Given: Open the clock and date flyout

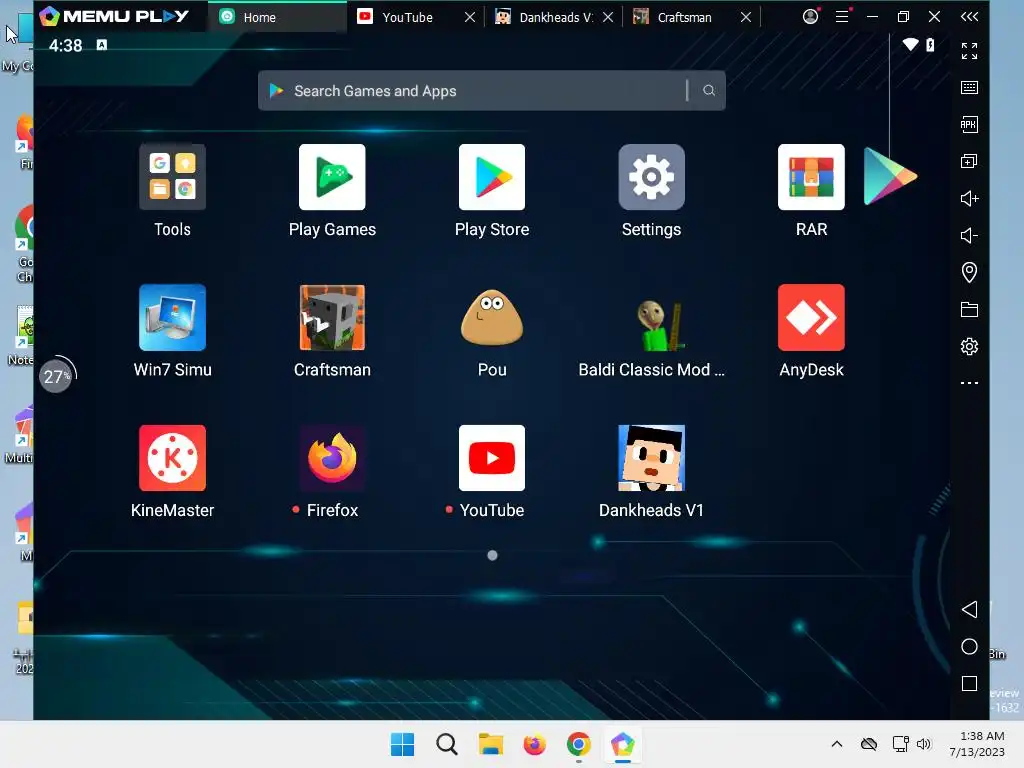Looking at the screenshot, I should coord(977,744).
